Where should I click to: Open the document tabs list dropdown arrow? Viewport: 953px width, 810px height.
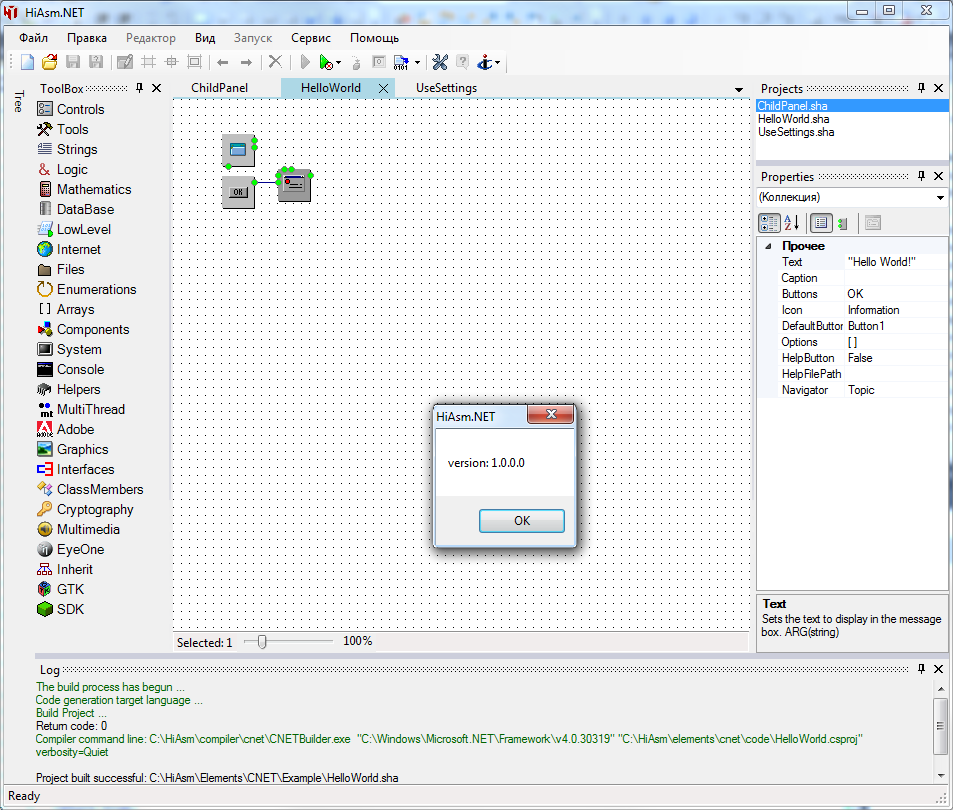pos(739,89)
